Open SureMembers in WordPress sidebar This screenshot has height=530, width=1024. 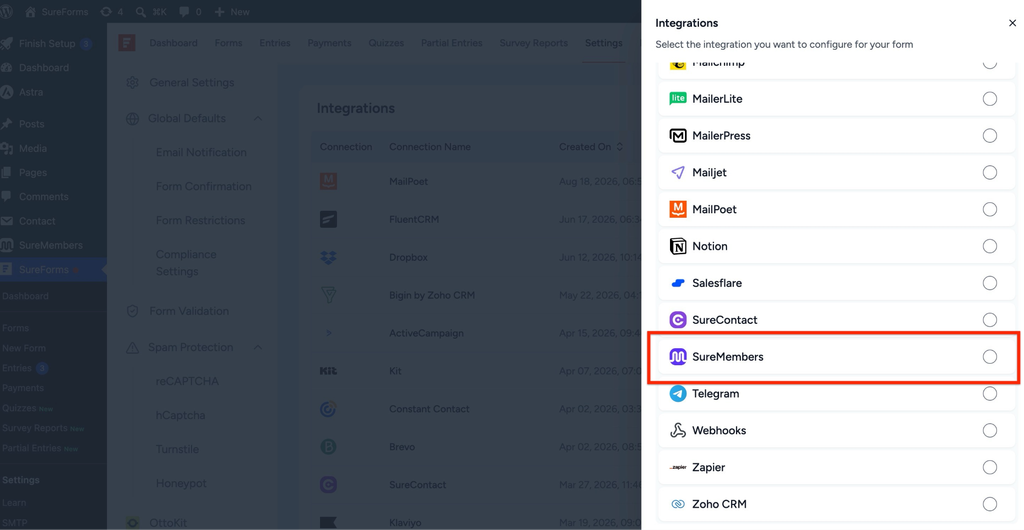pos(51,245)
